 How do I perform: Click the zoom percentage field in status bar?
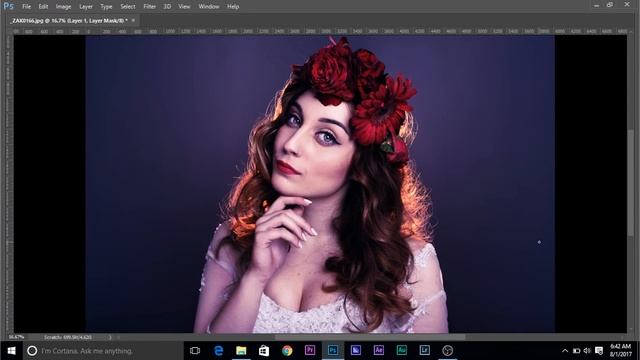[16, 337]
